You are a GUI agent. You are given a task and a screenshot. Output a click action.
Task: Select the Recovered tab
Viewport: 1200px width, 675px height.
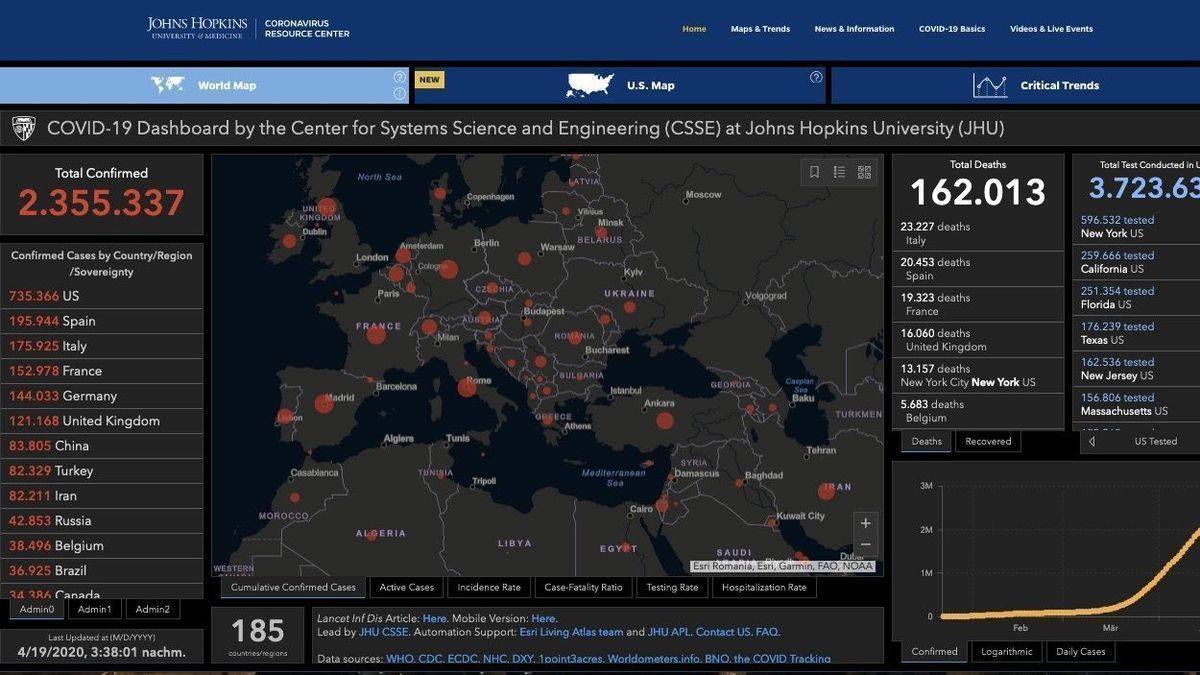coord(988,441)
